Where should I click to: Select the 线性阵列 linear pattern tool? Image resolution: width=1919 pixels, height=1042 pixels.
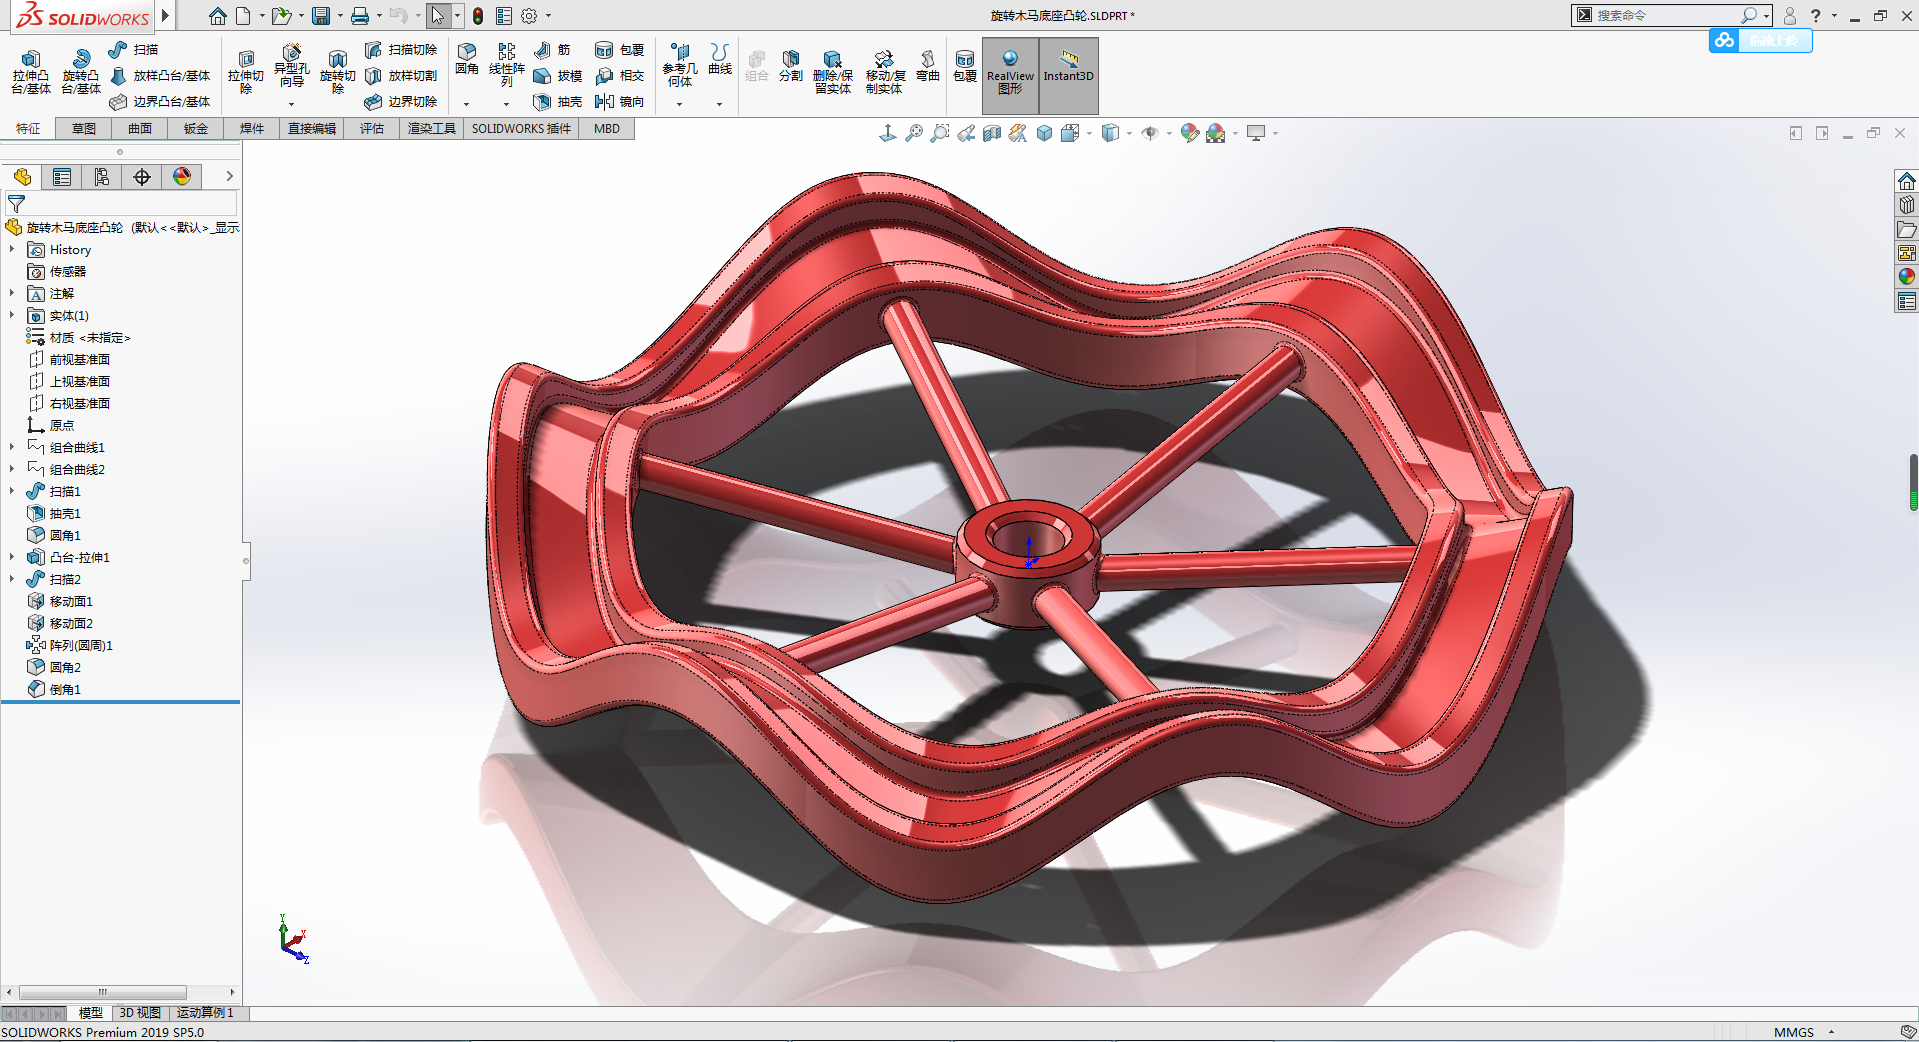coord(507,64)
